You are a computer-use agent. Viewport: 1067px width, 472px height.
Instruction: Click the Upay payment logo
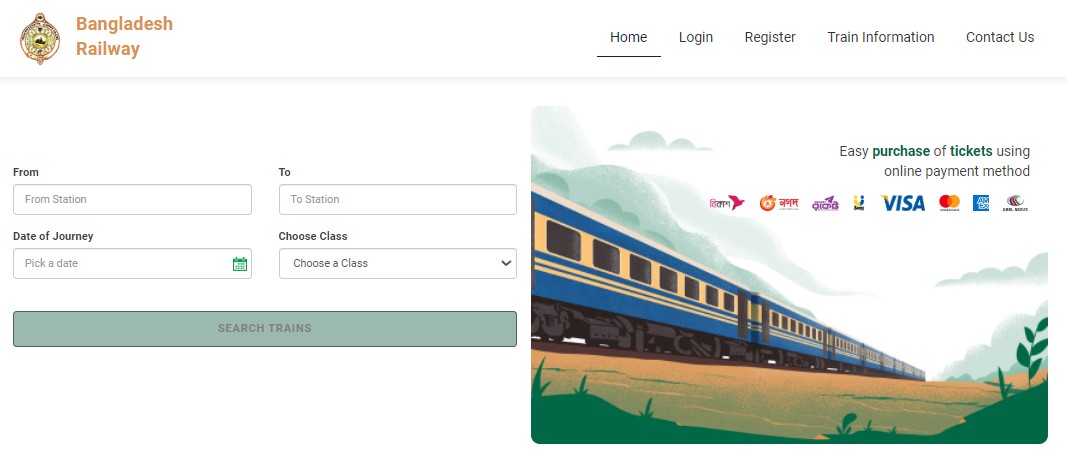tap(859, 203)
